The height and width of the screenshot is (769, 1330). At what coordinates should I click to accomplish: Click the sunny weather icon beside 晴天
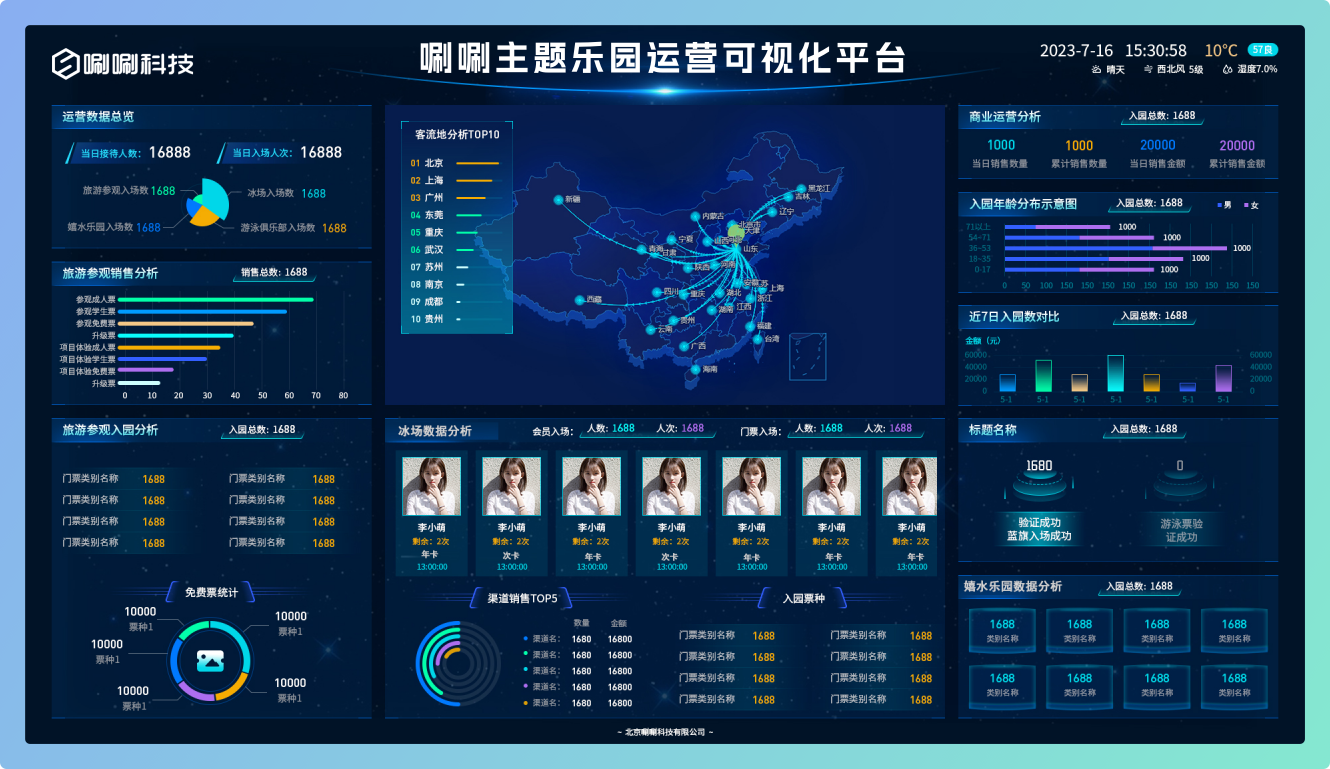(x=1096, y=70)
